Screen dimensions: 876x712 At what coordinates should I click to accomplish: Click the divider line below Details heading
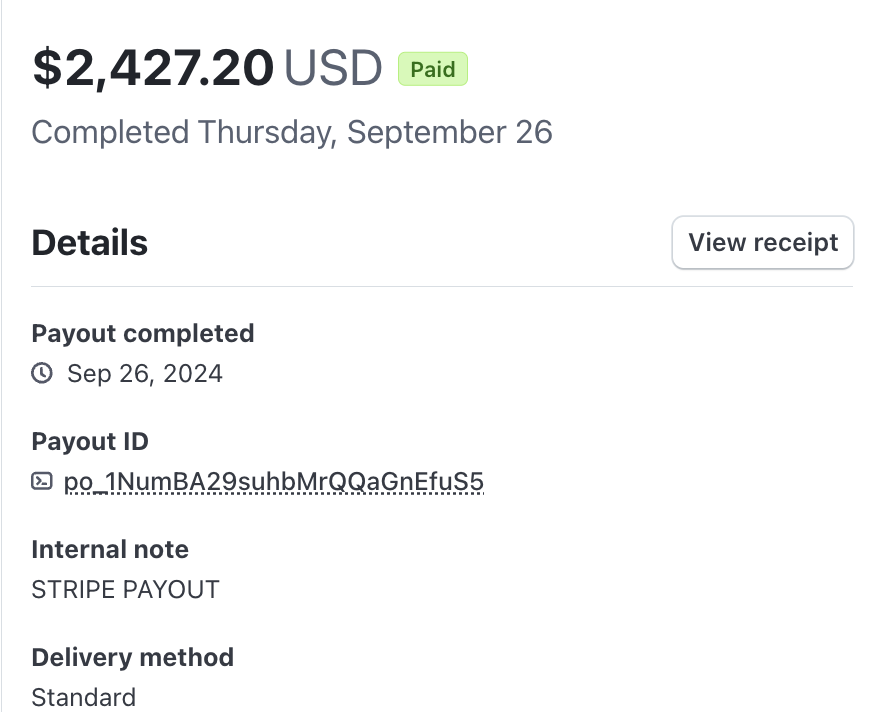point(442,287)
